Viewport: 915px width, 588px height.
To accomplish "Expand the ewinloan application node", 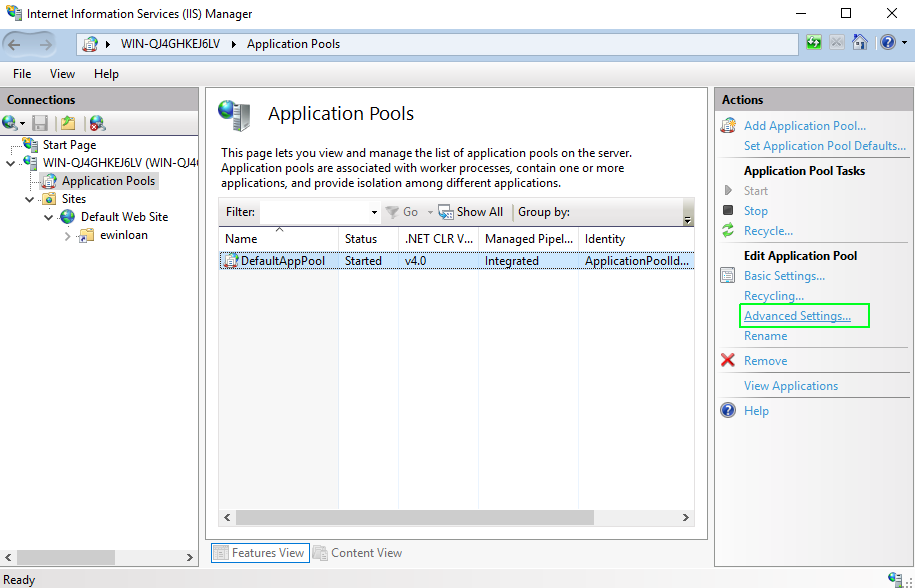I will click(68, 236).
